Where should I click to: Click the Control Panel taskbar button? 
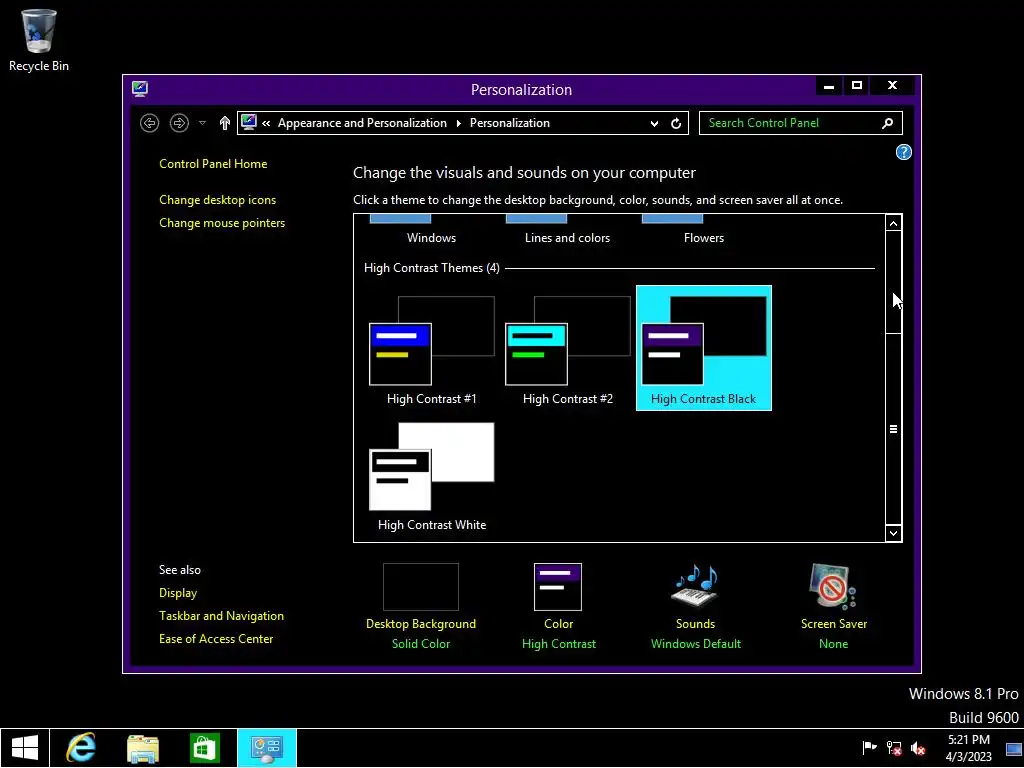point(266,748)
